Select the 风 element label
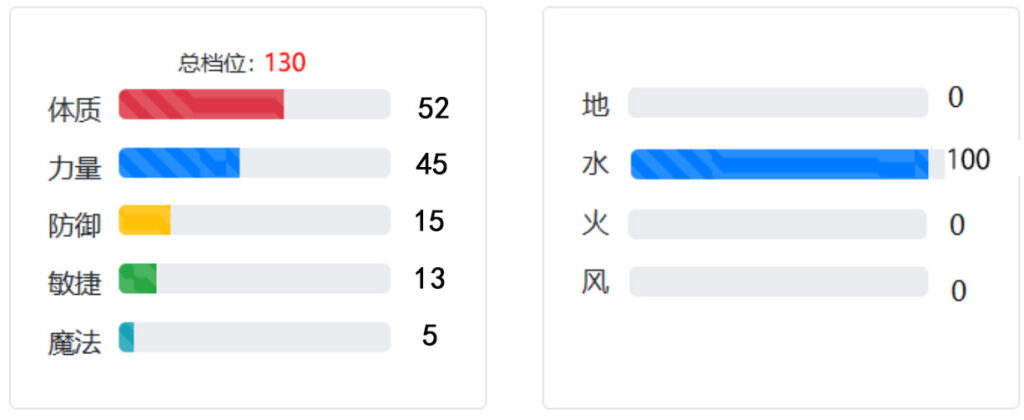The width and height of the screenshot is (1024, 420). [596, 282]
